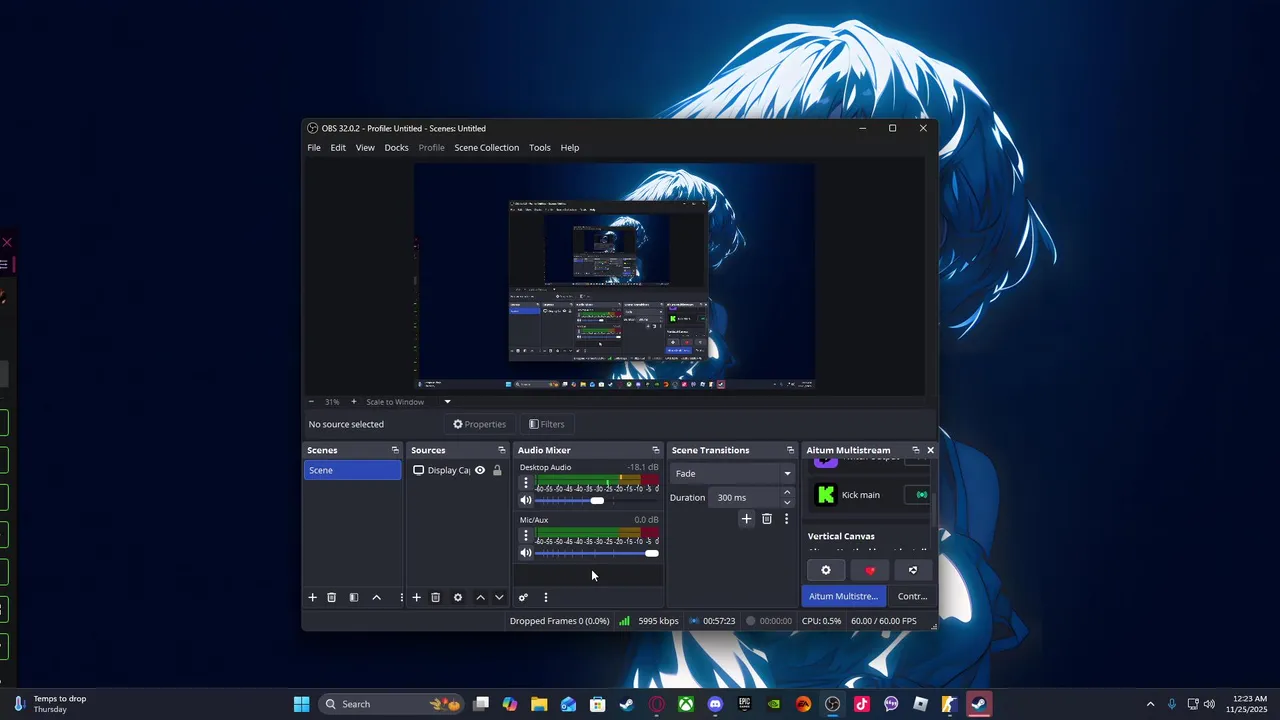Screen dimensions: 1280x720
Task: Open preview scaling dropdown arrow
Action: (447, 402)
